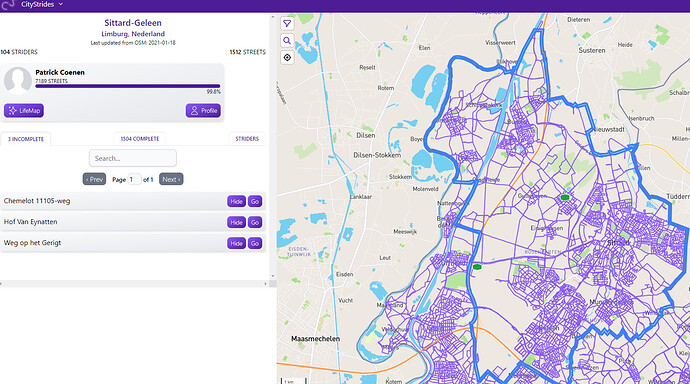Screen dimensions: 690x384
Task: Expand the CityStrides dropdown menu
Action: coord(61,4)
